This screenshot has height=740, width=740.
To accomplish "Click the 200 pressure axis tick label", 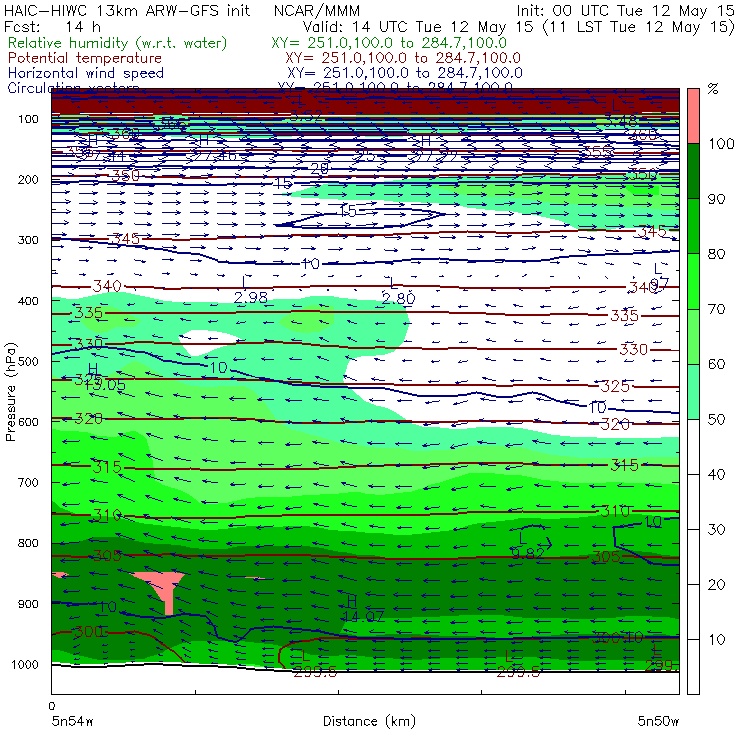I will (x=28, y=179).
